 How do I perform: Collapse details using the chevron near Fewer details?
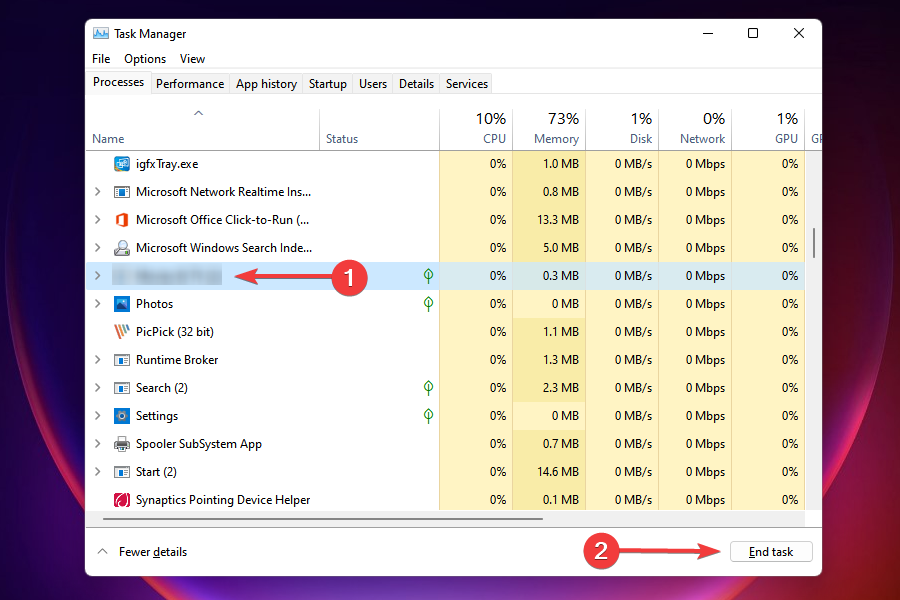[101, 551]
